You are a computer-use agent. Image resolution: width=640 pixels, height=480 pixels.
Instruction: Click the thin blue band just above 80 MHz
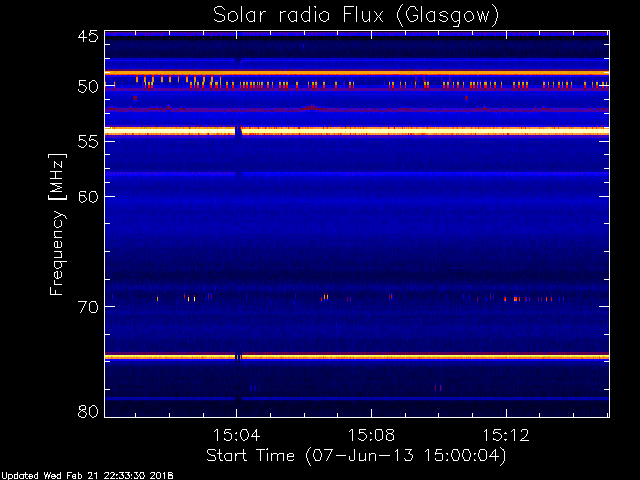357,398
